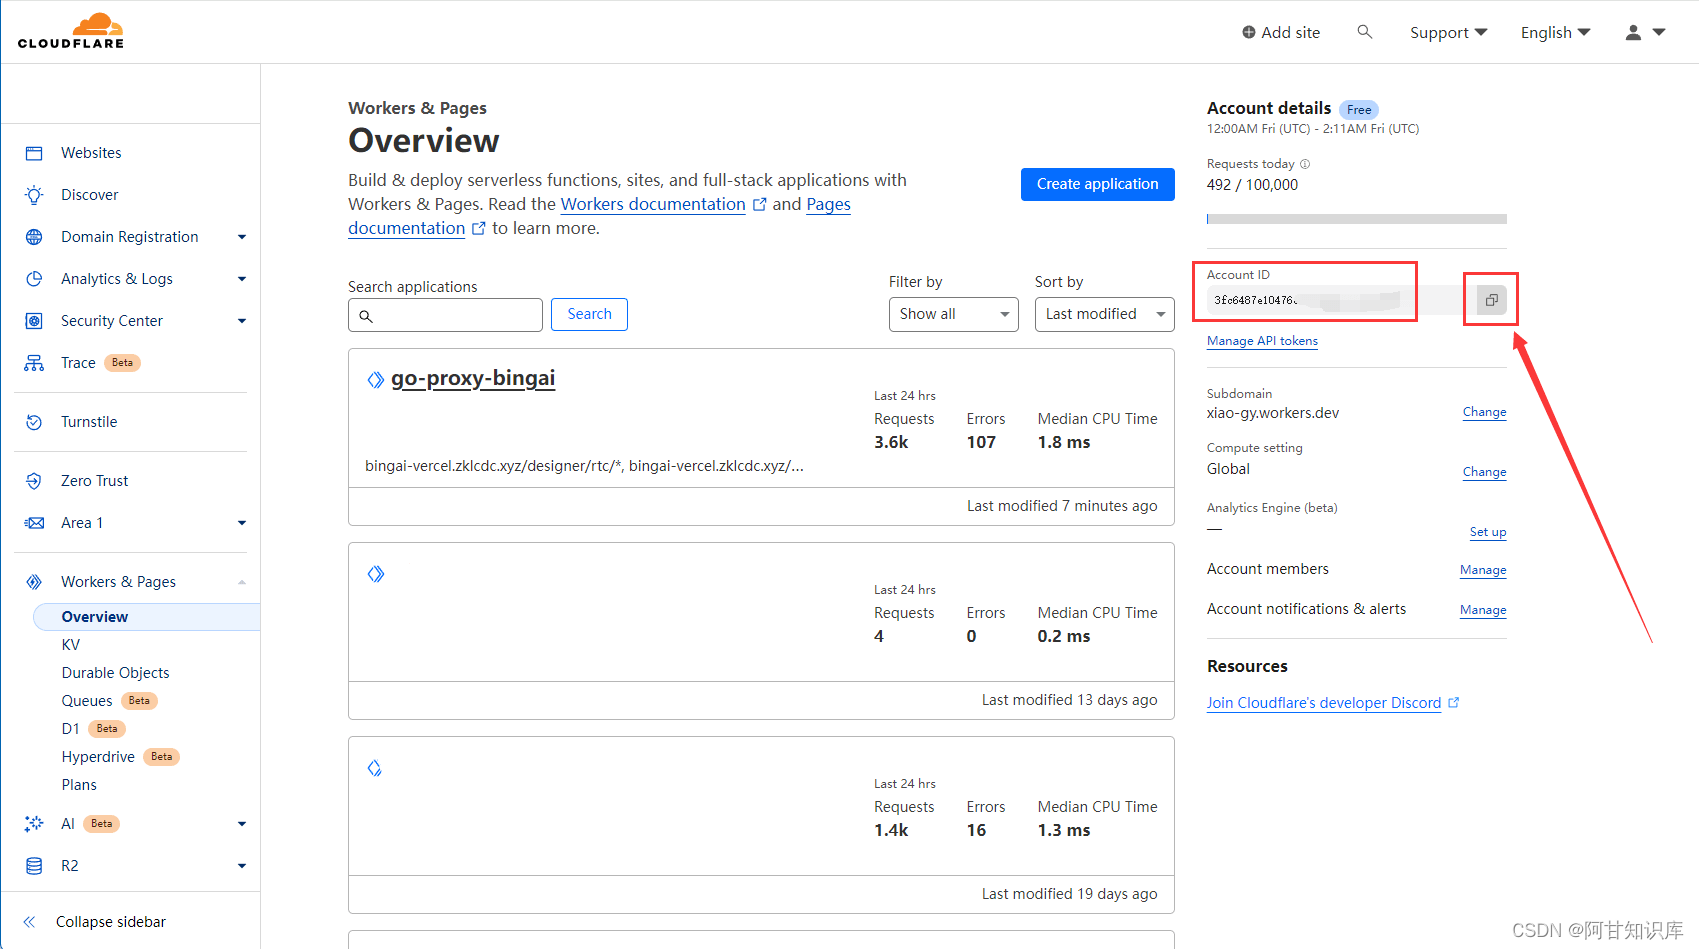Change the Compute setting

[x=1484, y=472]
